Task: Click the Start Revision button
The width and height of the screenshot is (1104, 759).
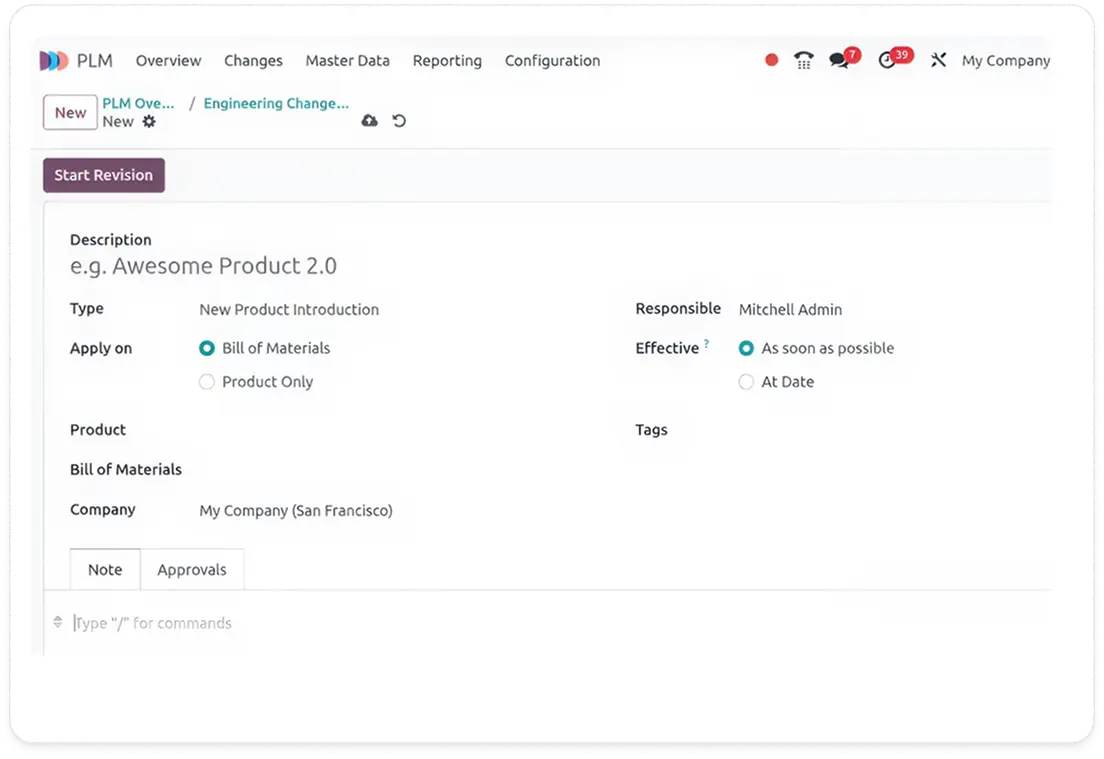Action: [x=104, y=175]
